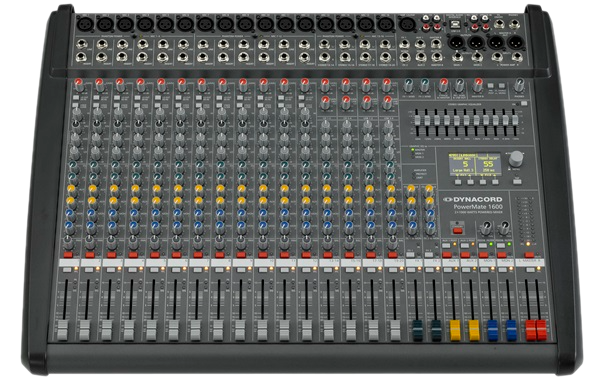Click the yellow AUX 1 fader cap
This screenshot has height=389, width=600.
pos(455,330)
